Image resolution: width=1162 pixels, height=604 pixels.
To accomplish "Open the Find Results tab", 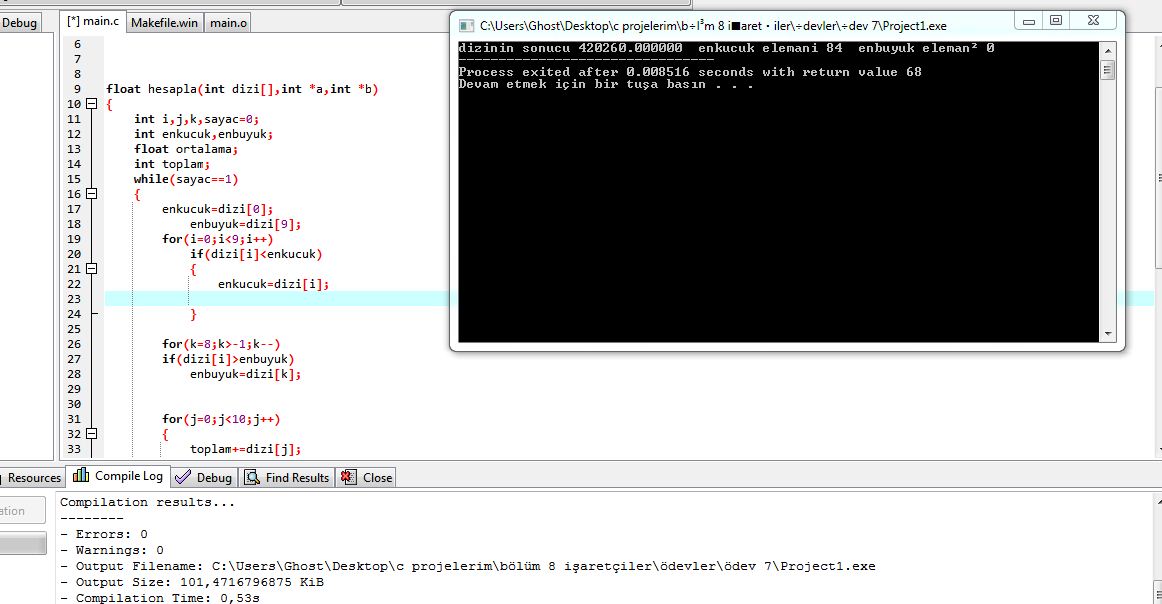I will point(287,478).
